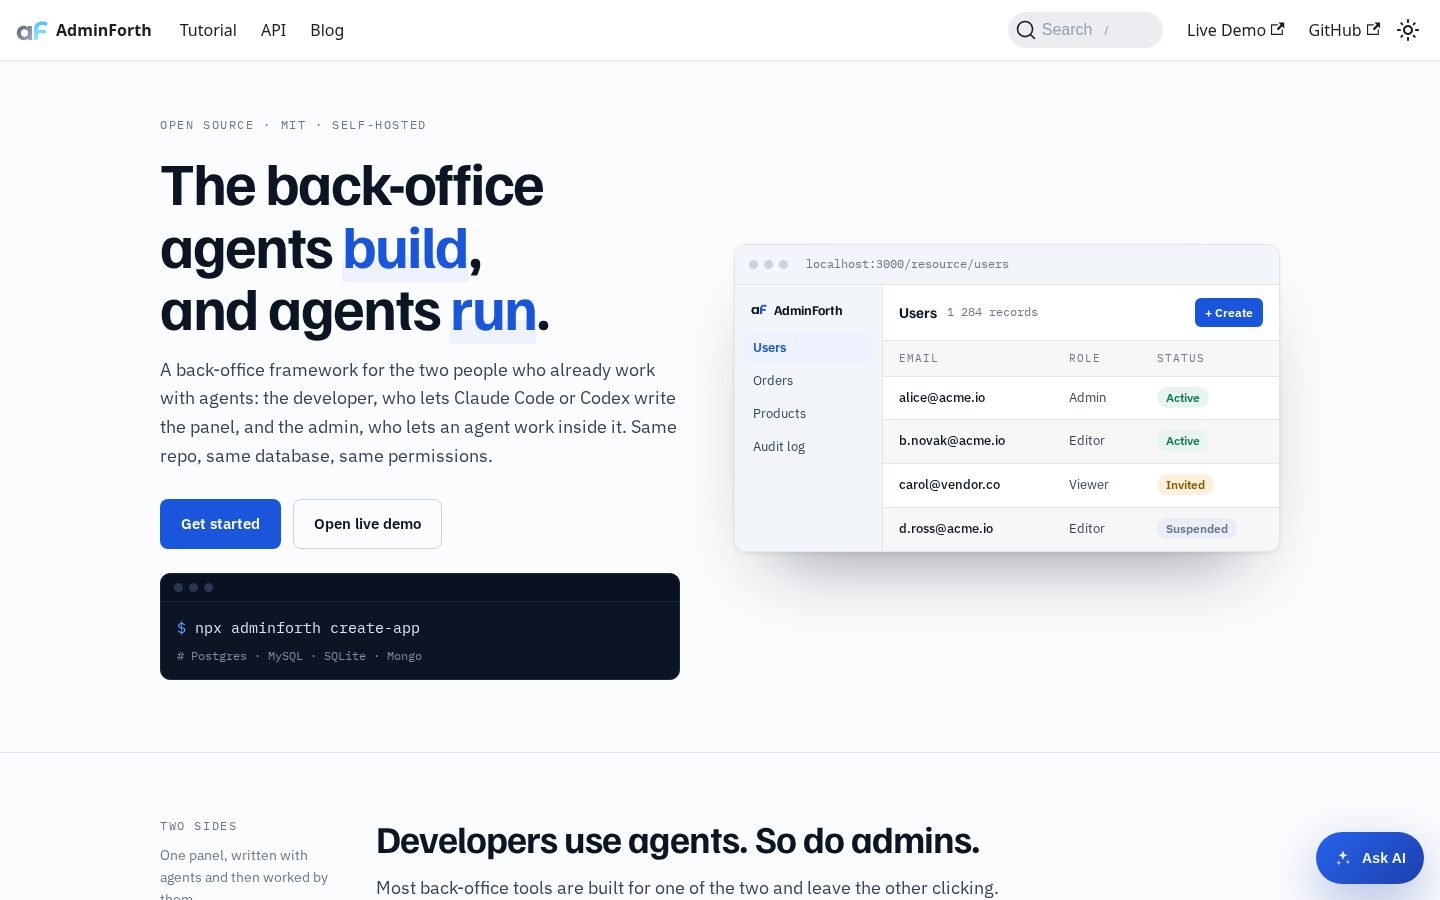Click the b.novak@acme.io email cell

click(x=952, y=441)
